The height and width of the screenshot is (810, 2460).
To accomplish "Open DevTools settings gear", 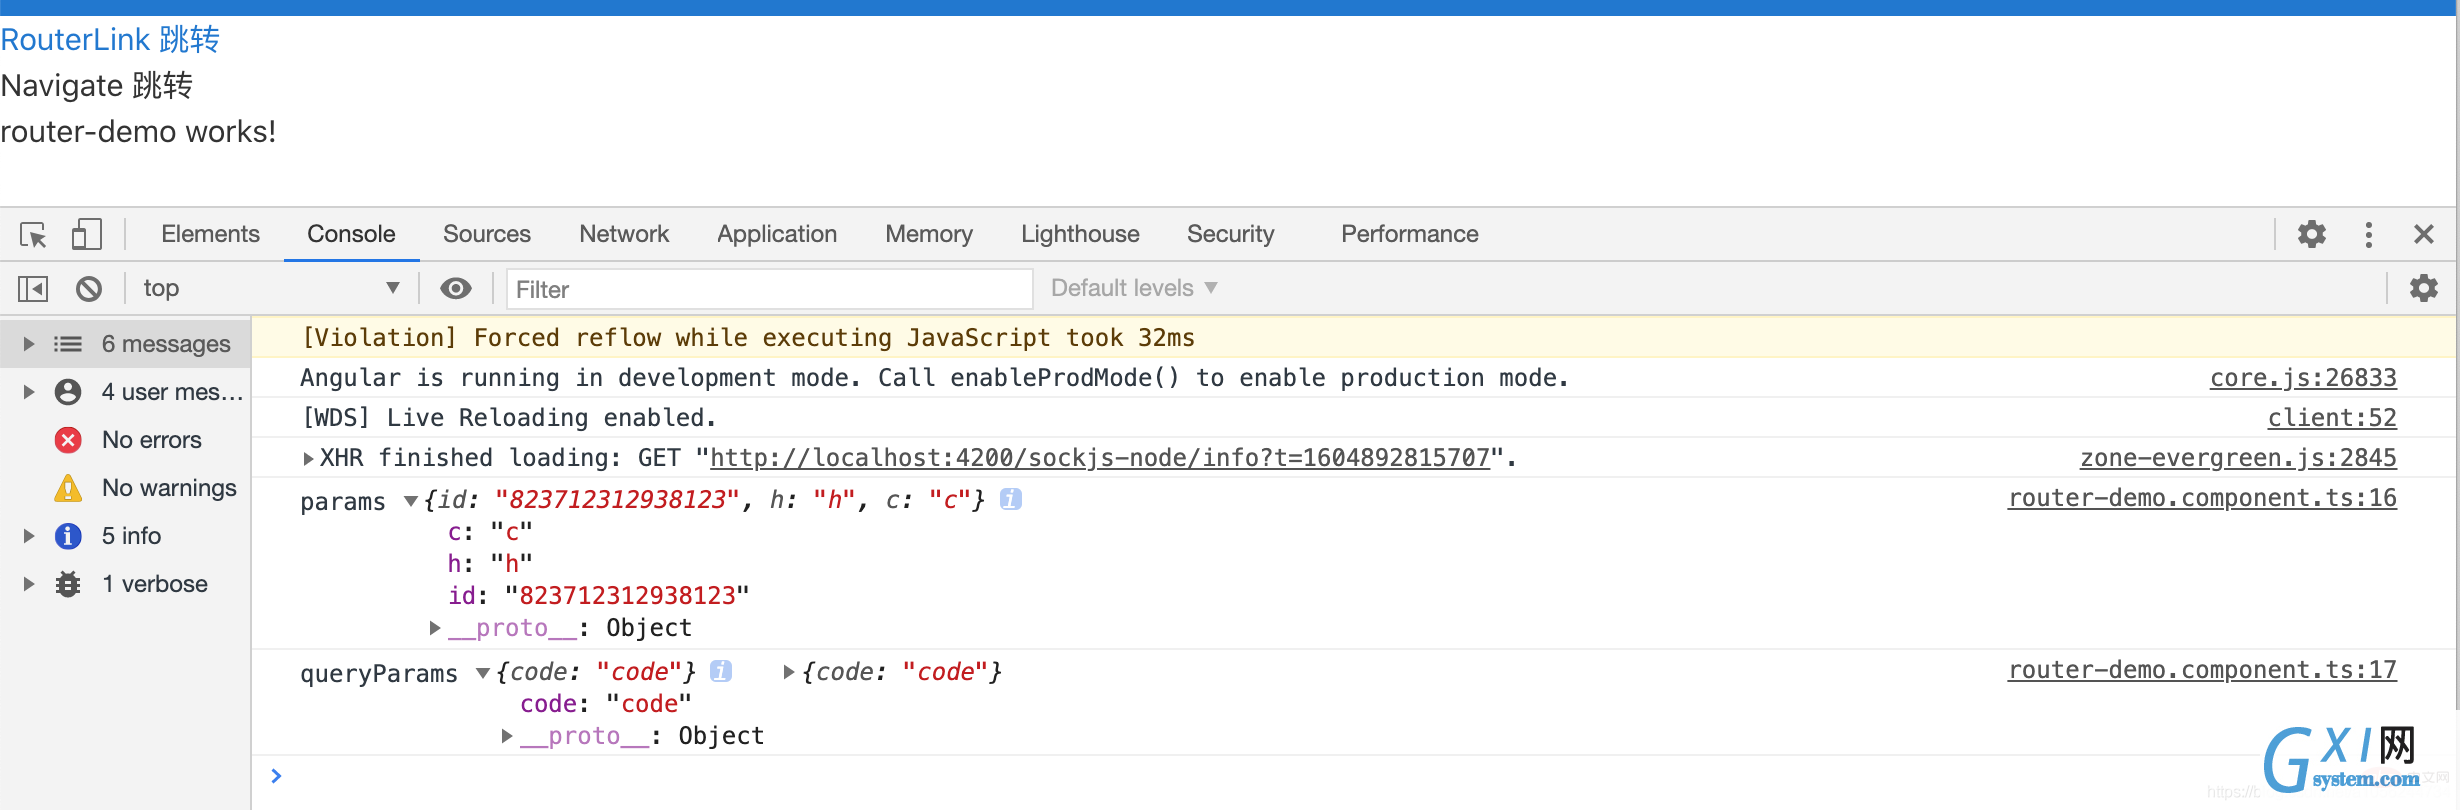I will (2311, 234).
